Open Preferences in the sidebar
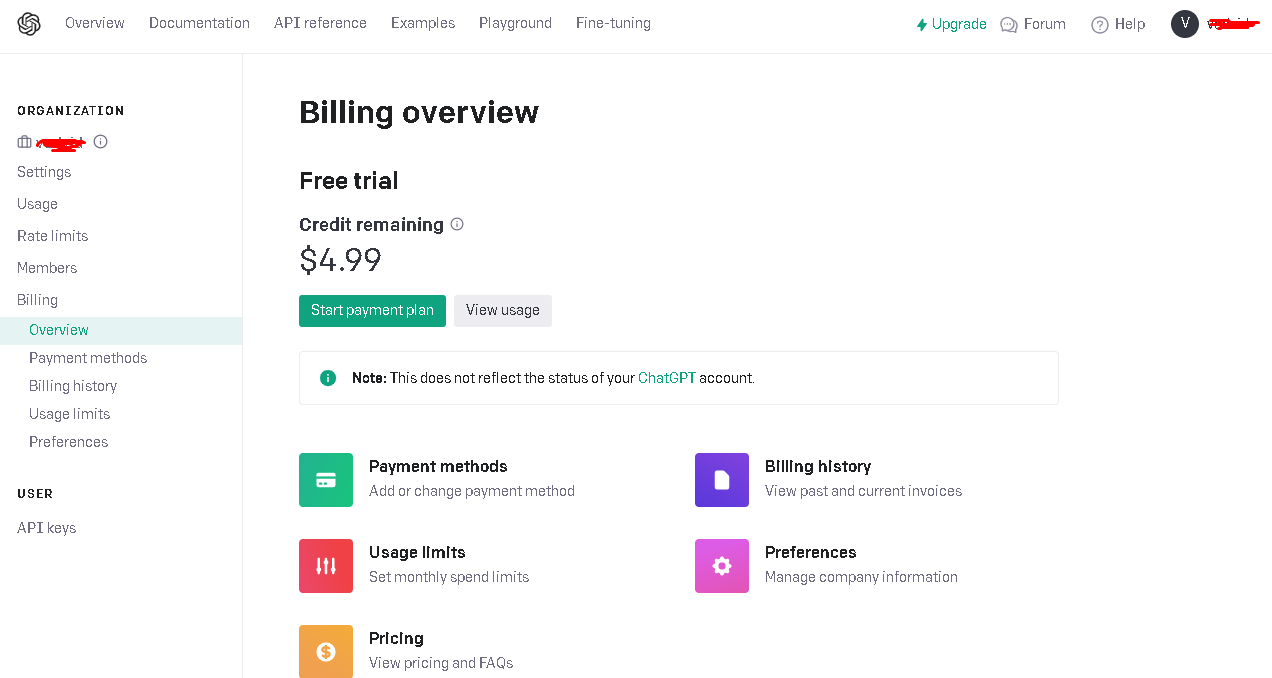The height and width of the screenshot is (678, 1272). click(x=68, y=442)
